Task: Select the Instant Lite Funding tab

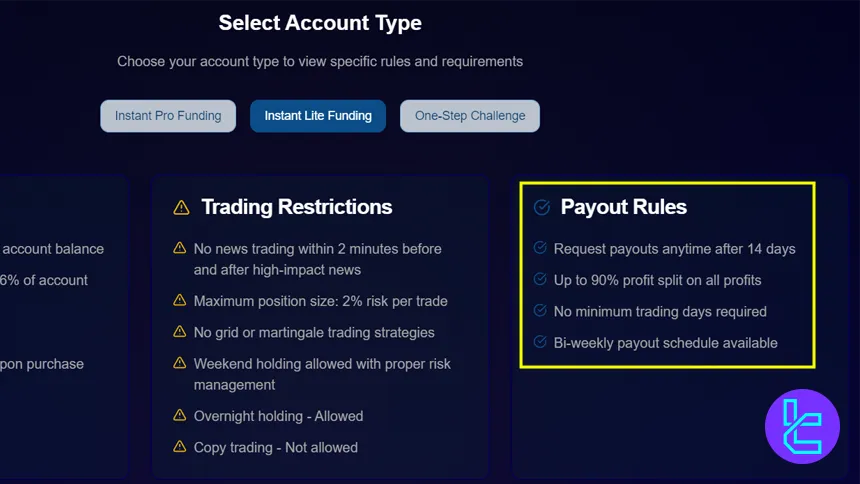Action: [x=318, y=116]
